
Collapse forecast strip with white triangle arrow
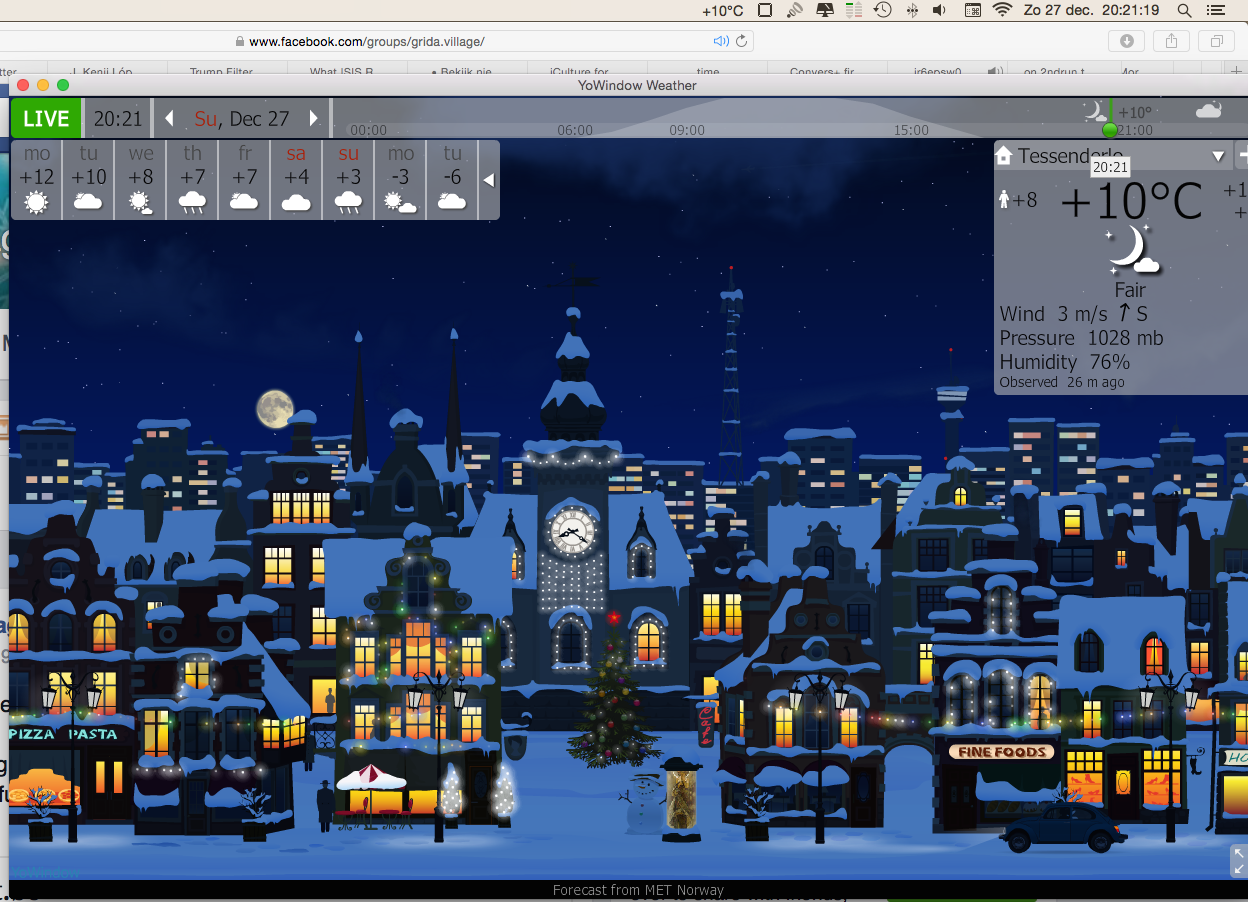[489, 180]
